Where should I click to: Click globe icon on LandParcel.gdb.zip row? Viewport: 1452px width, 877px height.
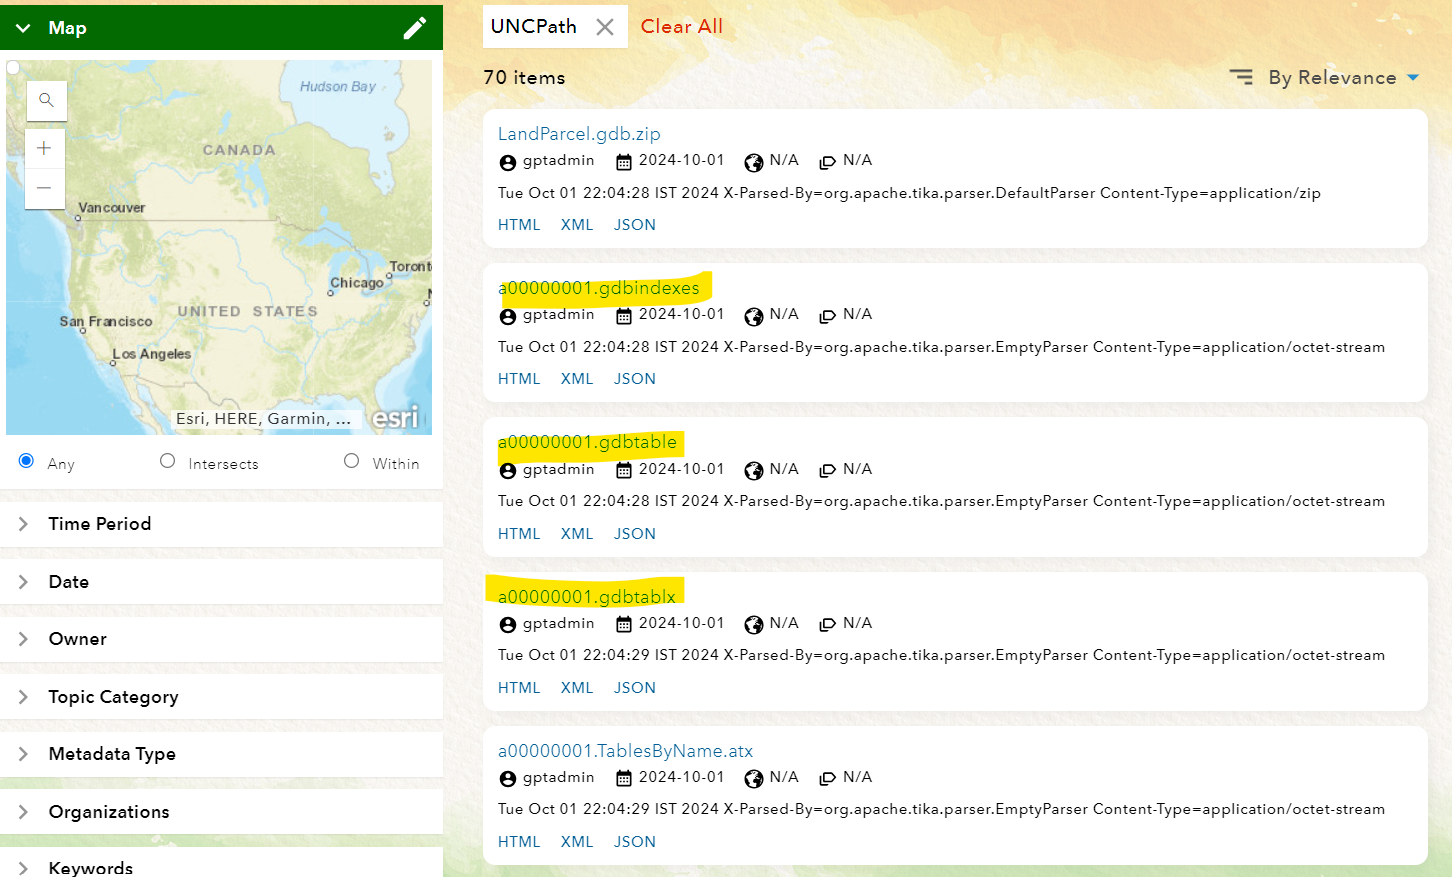click(x=754, y=162)
